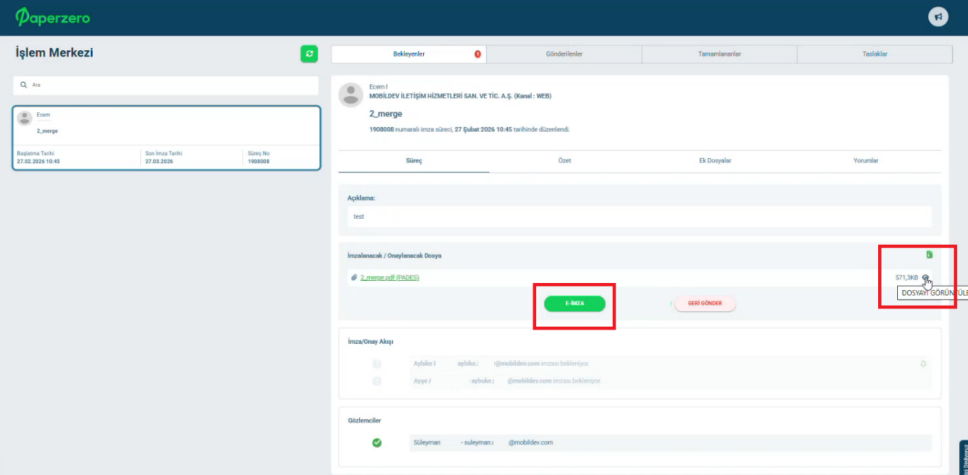Open the 2_merge.pdf file link
The width and height of the screenshot is (968, 475).
[x=389, y=277]
